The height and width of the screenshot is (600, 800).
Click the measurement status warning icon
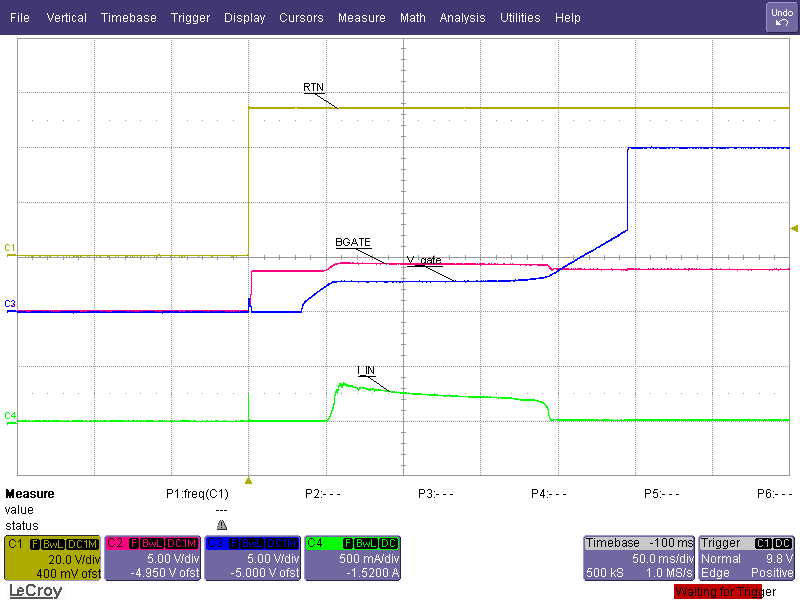(221, 525)
